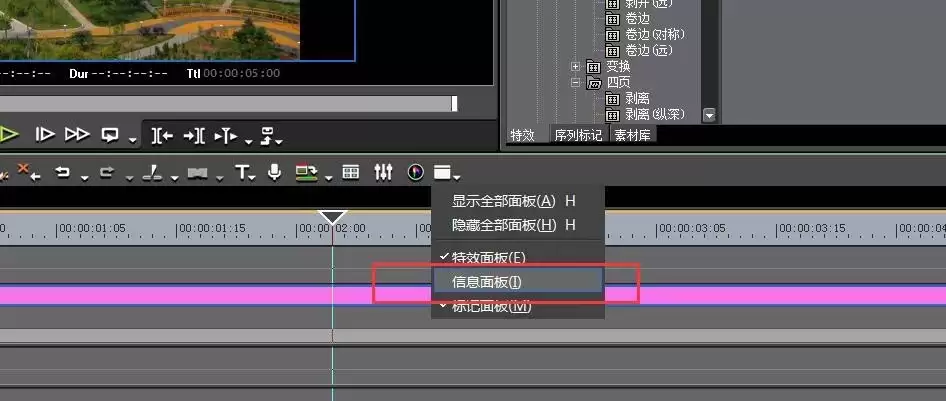
Task: Toggle loop playback icon
Action: point(109,135)
